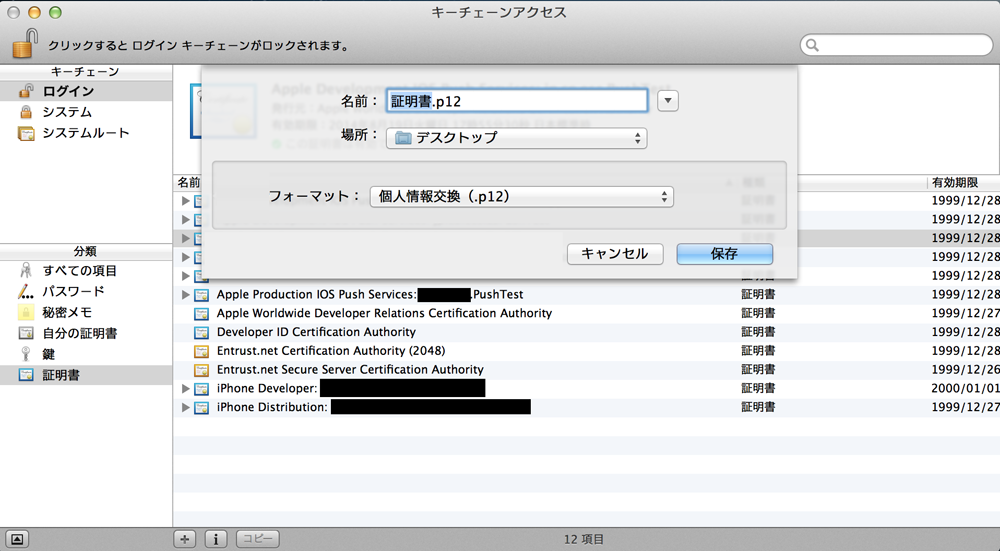This screenshot has width=1000, height=551.
Task: Click certificate icon of Apple Production IOS Push
Action: click(202, 295)
